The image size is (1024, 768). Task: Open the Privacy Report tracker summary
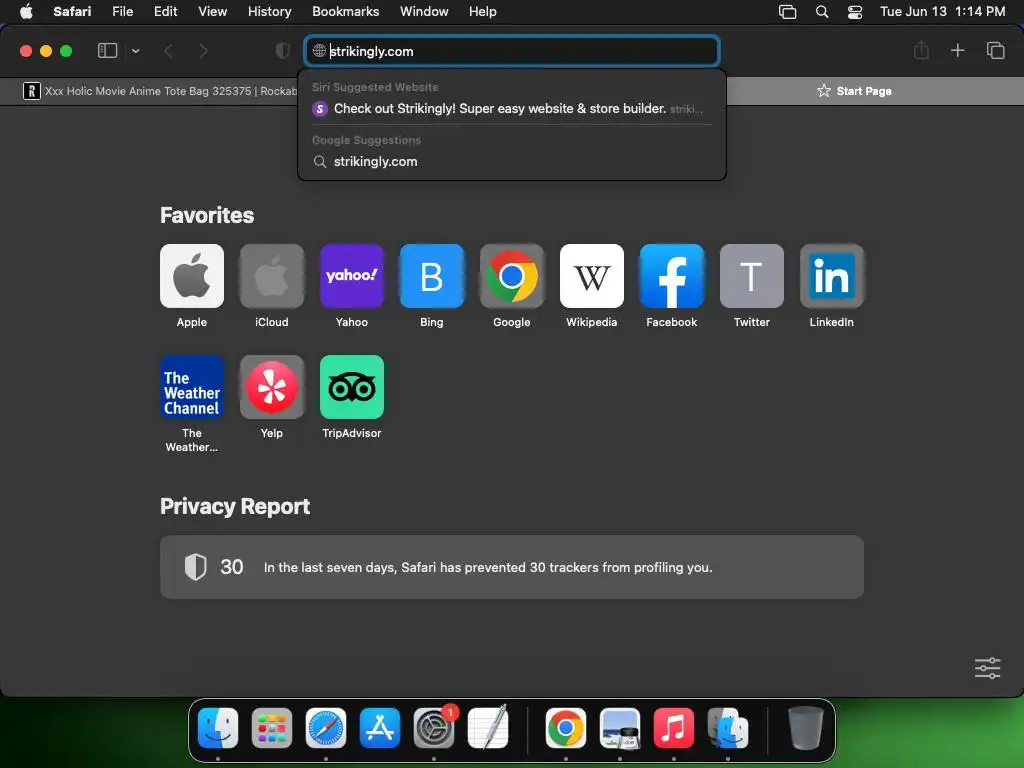click(x=511, y=567)
